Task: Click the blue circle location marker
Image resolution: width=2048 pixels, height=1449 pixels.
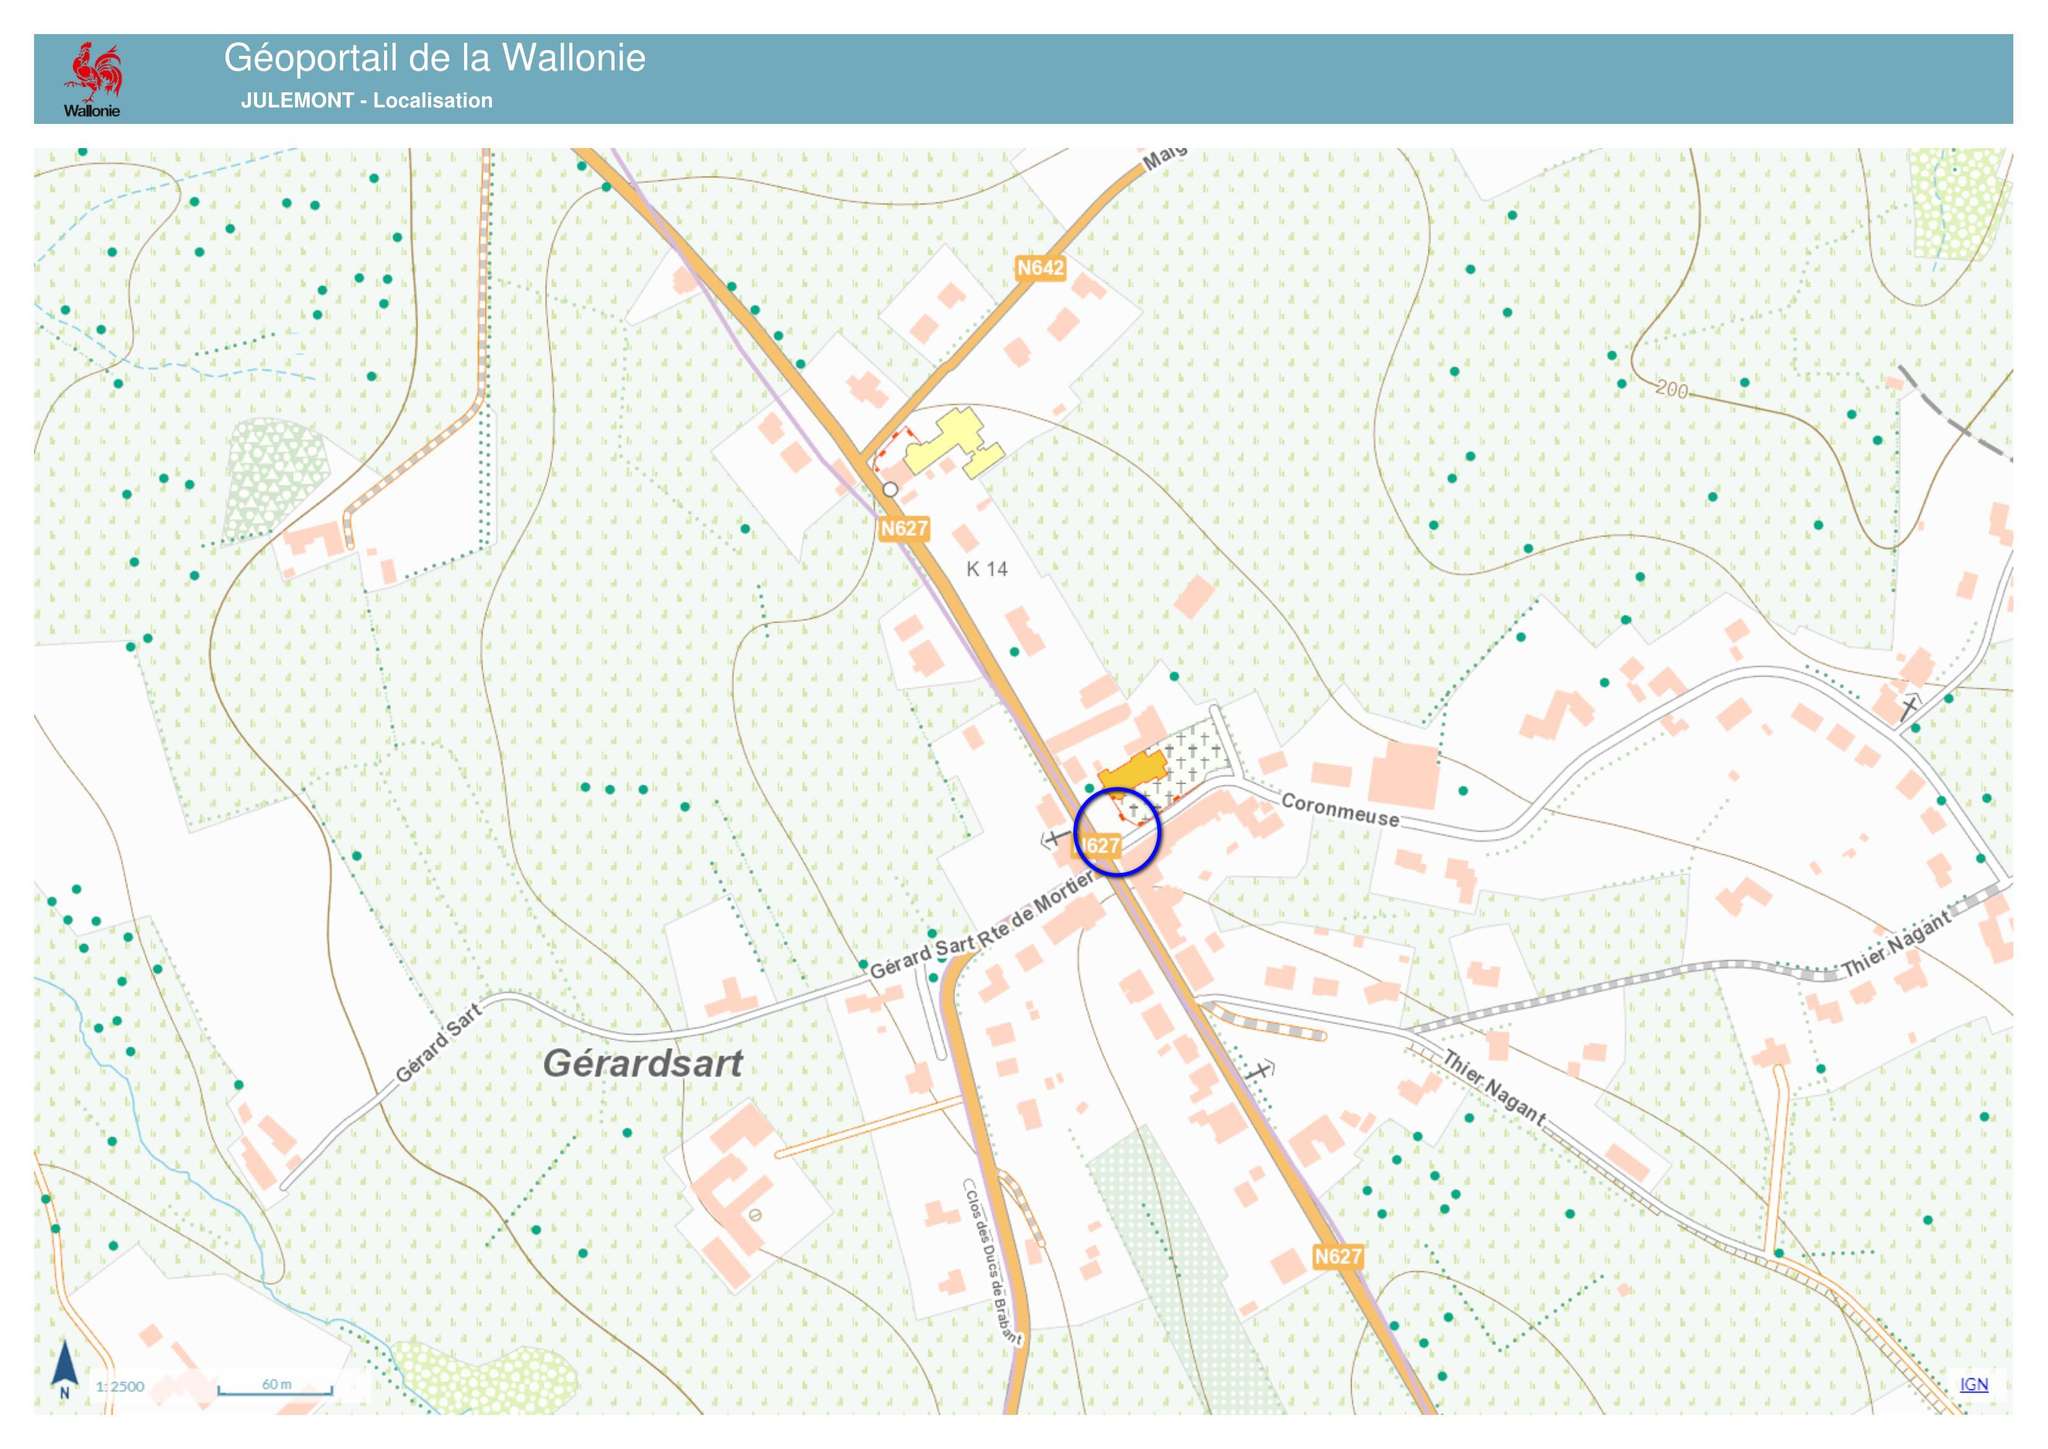Action: click(x=1117, y=832)
